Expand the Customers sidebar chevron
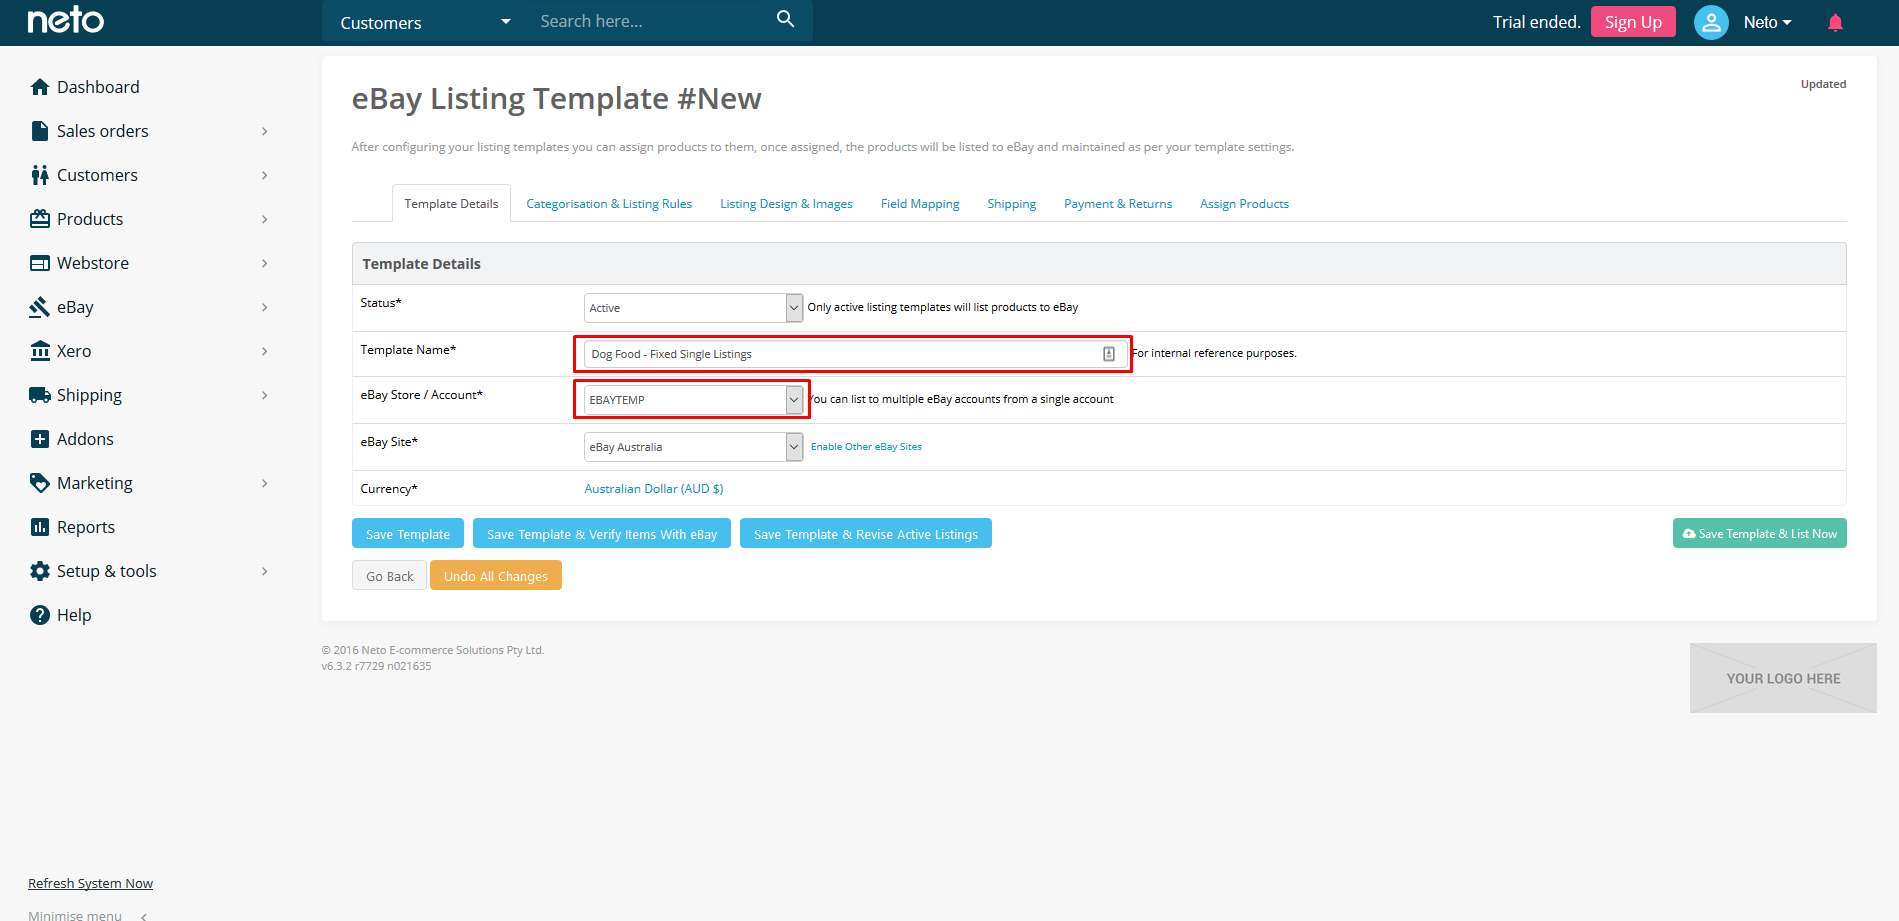 265,175
